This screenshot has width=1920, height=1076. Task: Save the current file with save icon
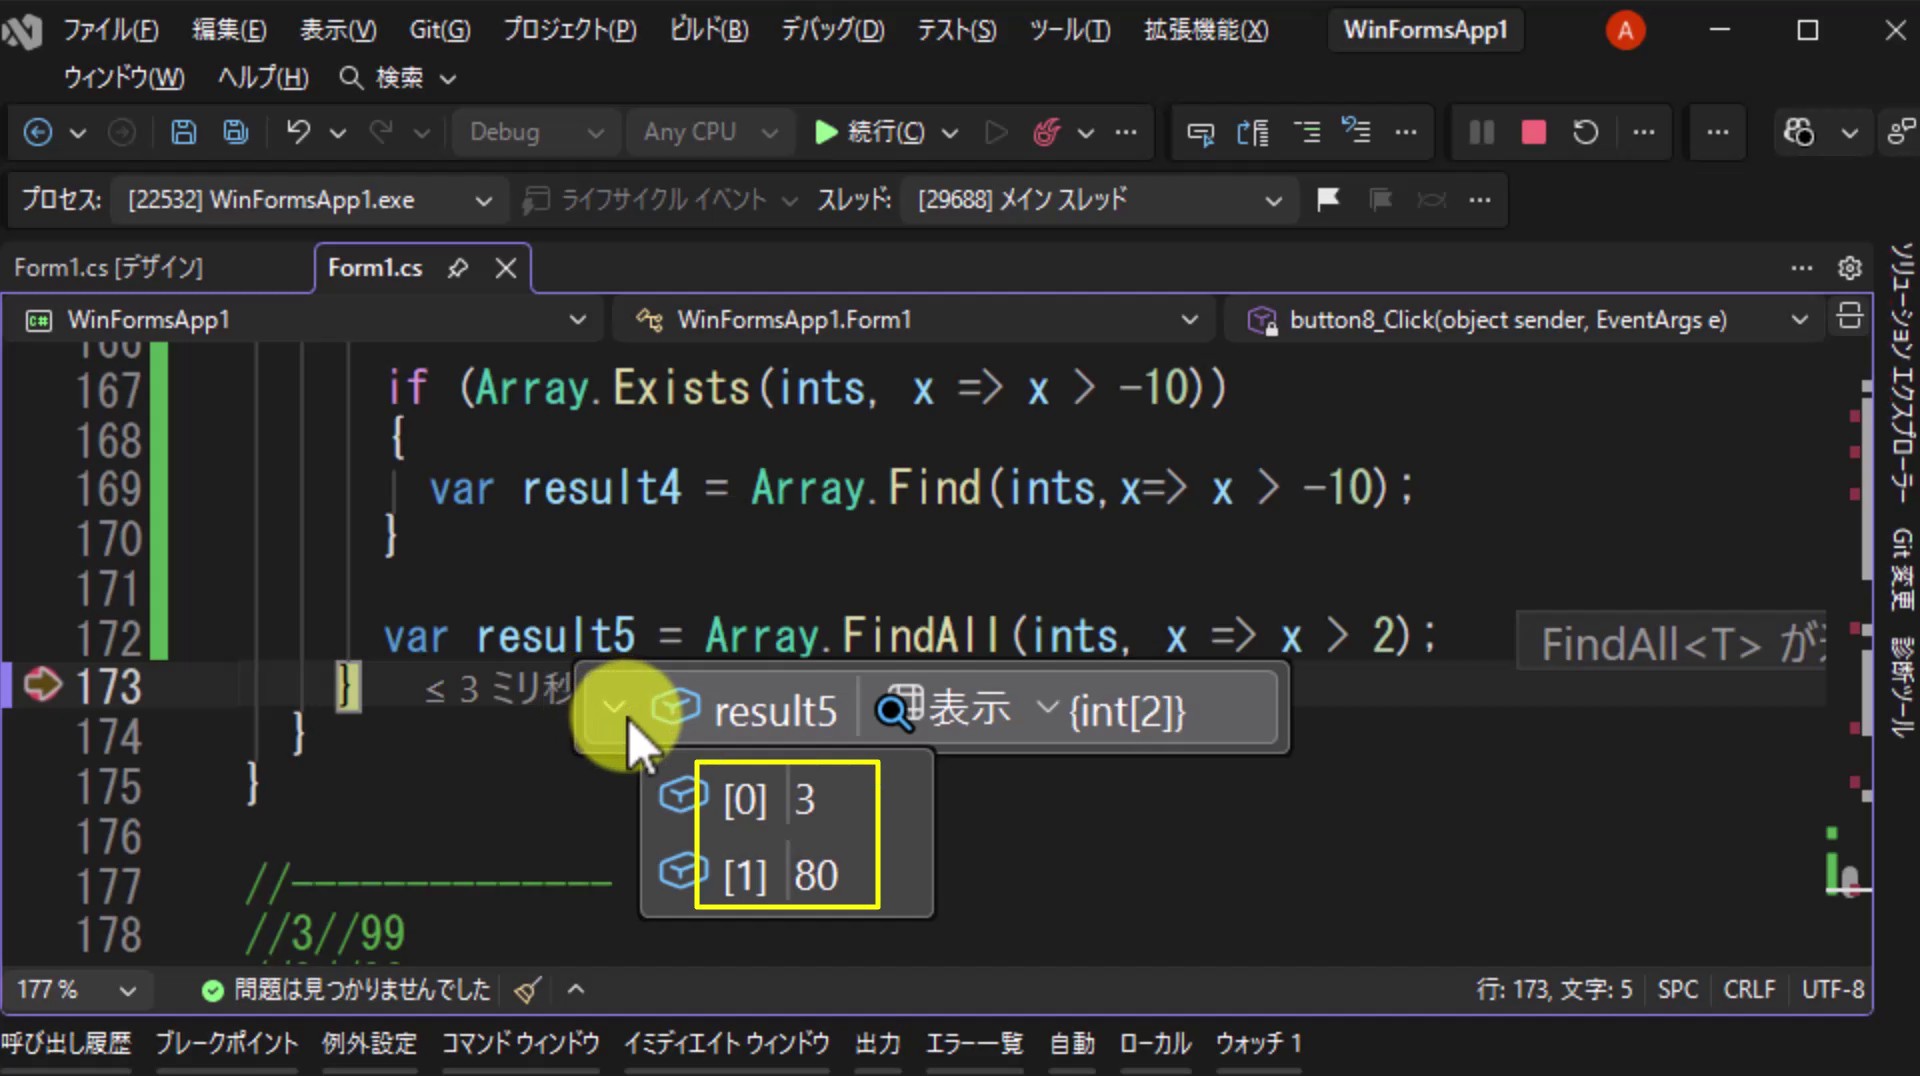click(x=183, y=132)
